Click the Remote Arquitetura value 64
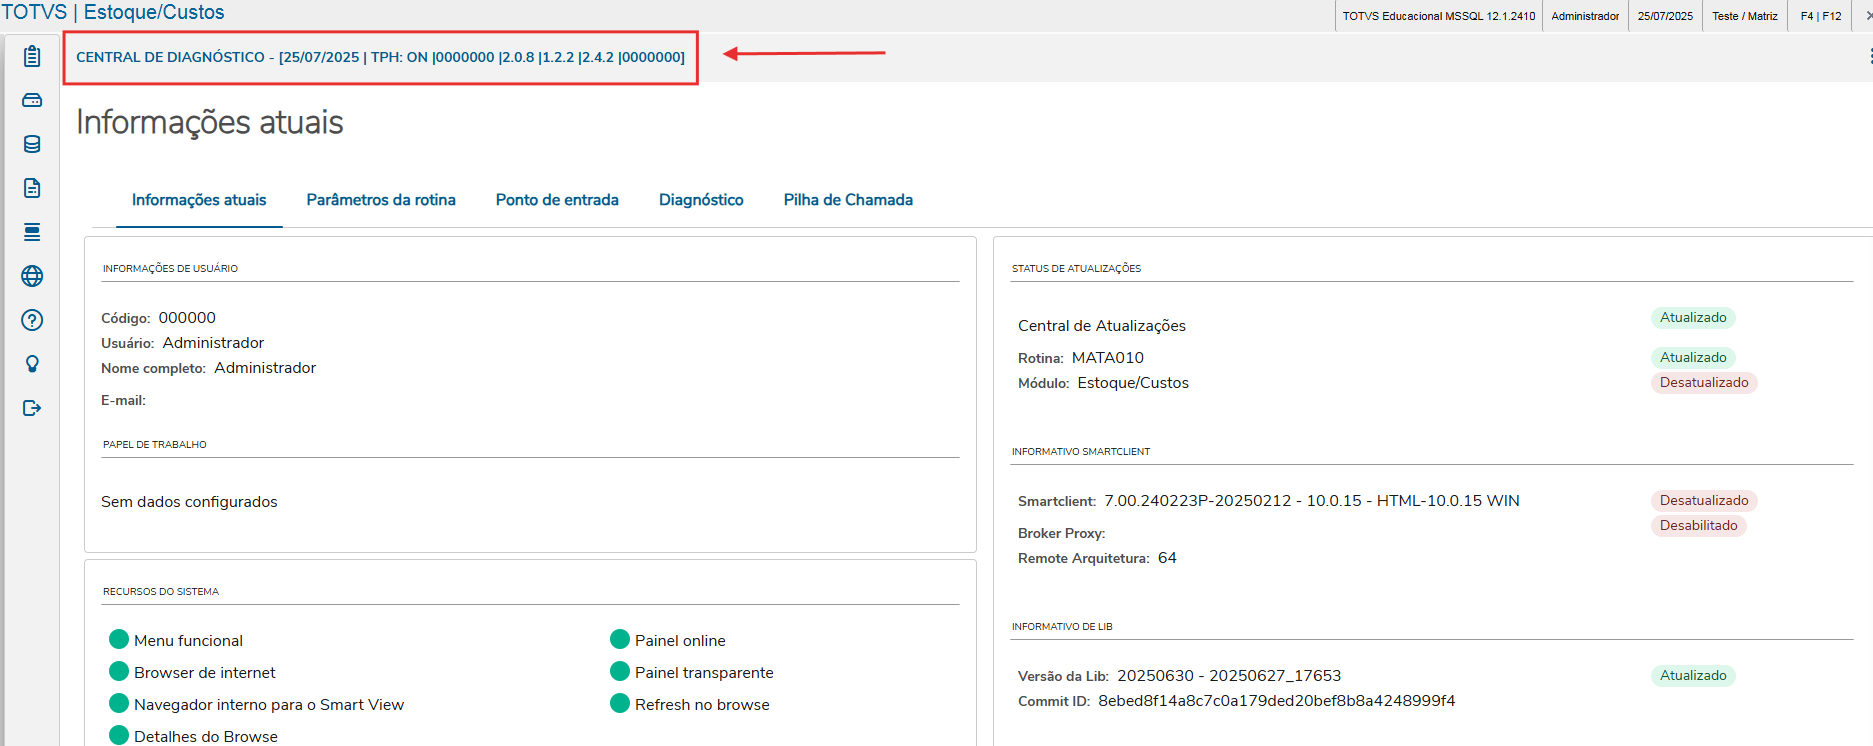Image resolution: width=1873 pixels, height=746 pixels. [1167, 558]
